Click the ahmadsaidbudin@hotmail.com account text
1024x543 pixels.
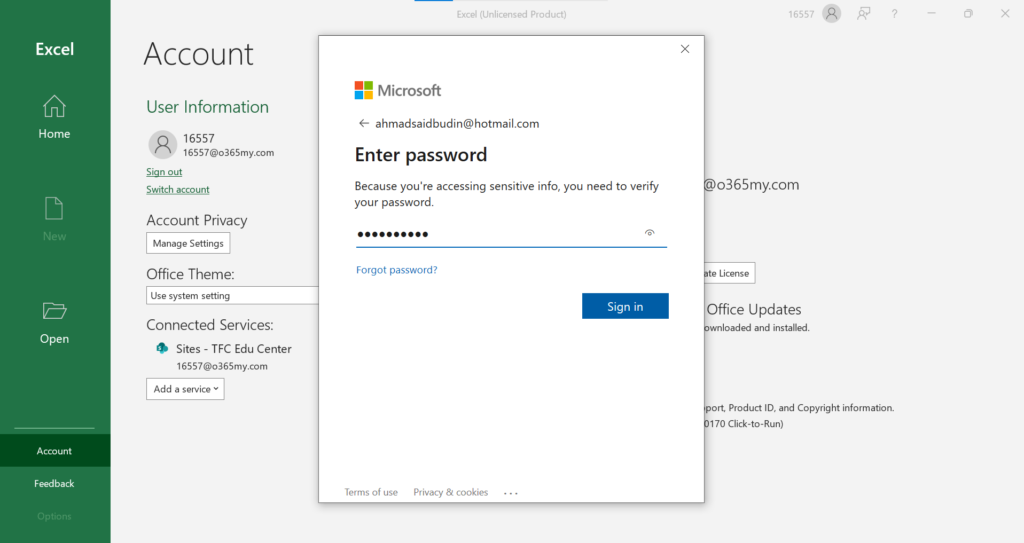[457, 123]
